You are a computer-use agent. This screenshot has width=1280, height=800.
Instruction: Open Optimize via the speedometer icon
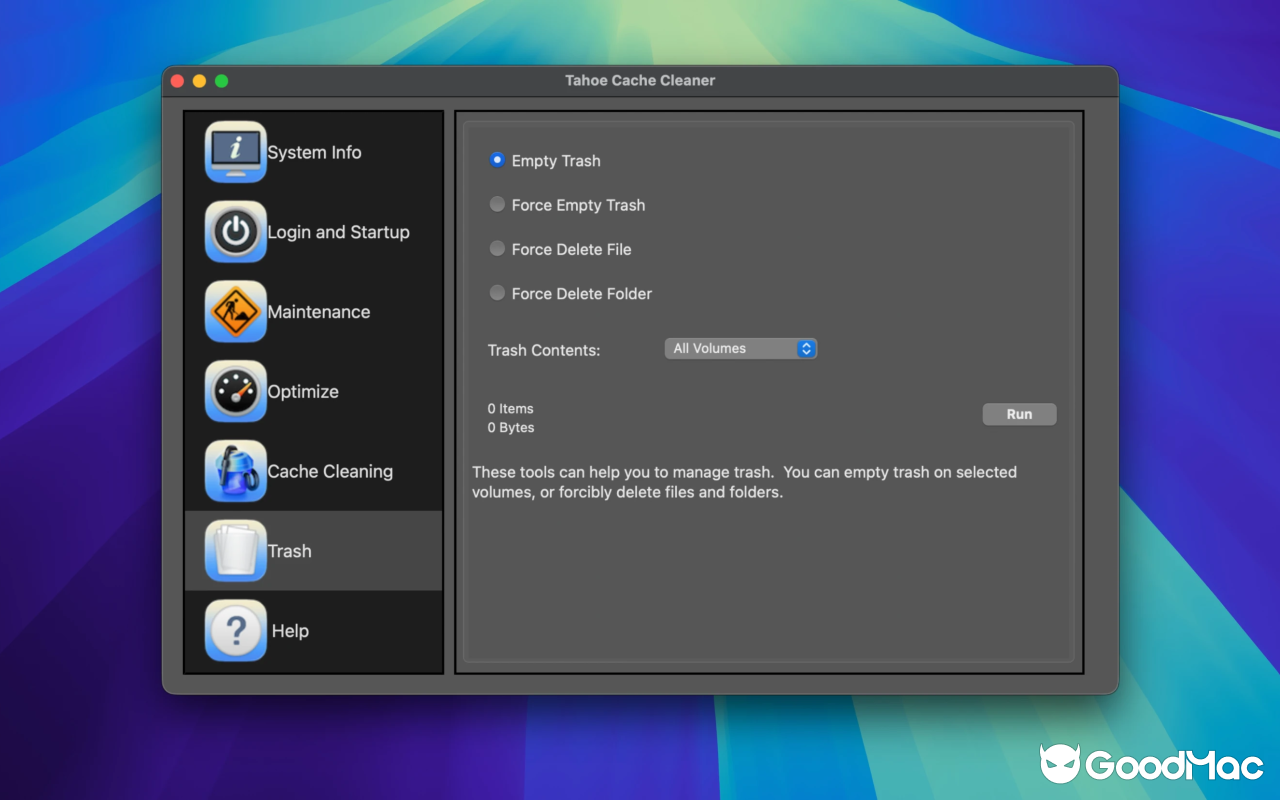[235, 391]
